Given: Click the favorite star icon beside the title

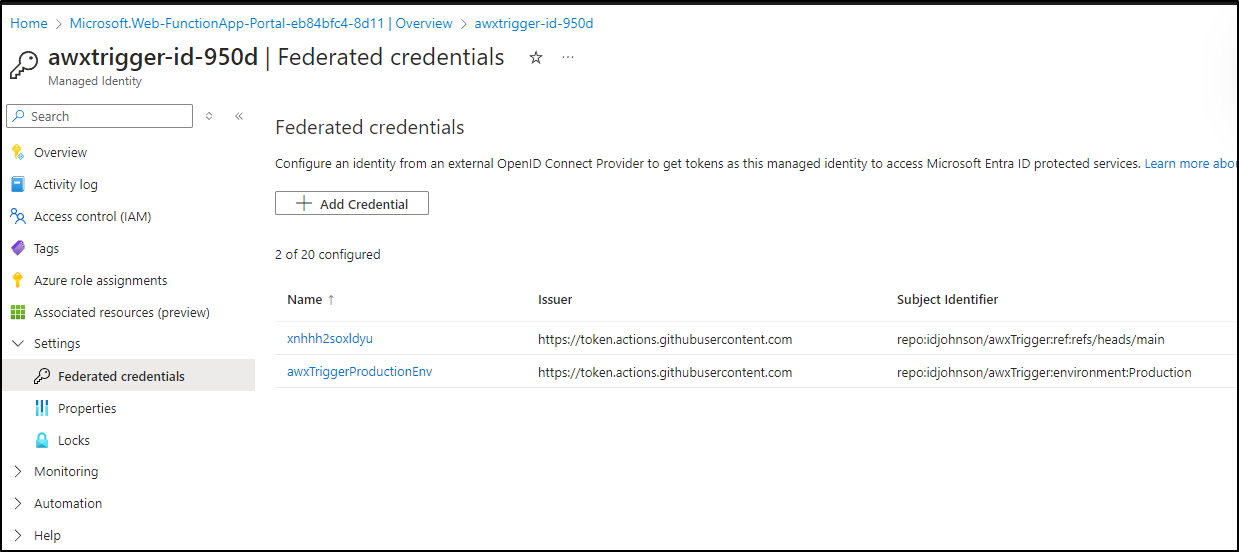Looking at the screenshot, I should pyautogui.click(x=536, y=58).
